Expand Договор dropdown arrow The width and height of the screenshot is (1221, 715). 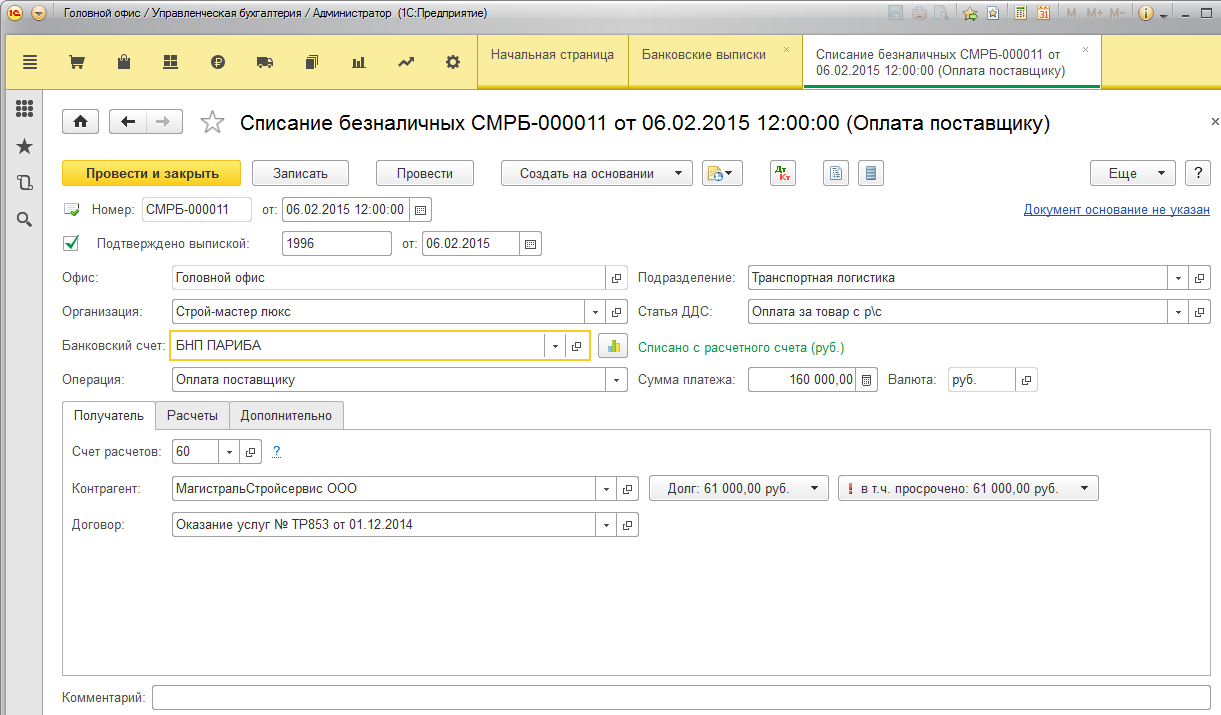606,524
